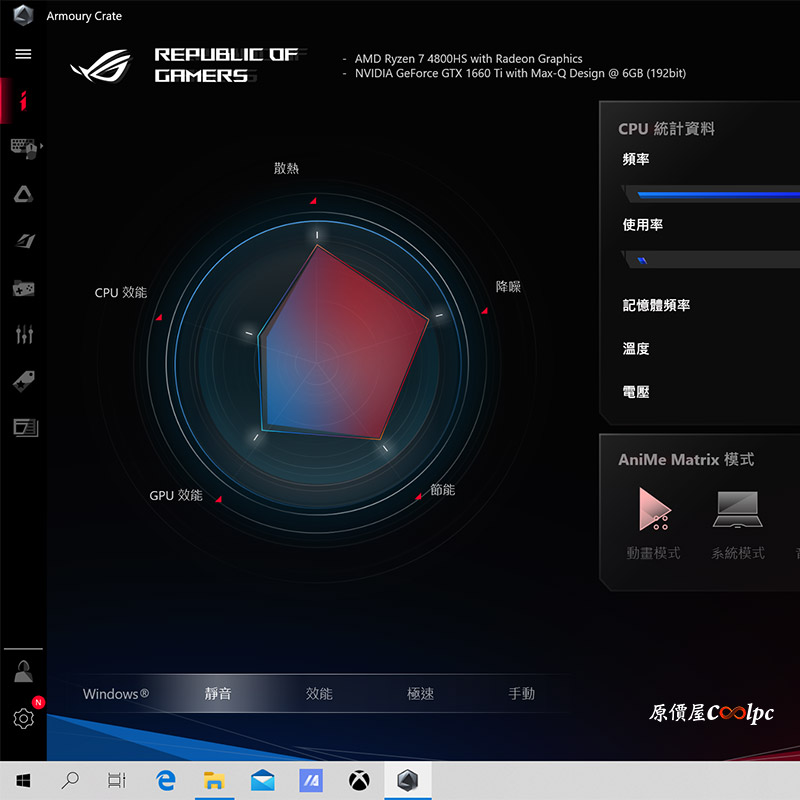Launch Microsoft Edge from taskbar
800x800 pixels.
coord(166,780)
